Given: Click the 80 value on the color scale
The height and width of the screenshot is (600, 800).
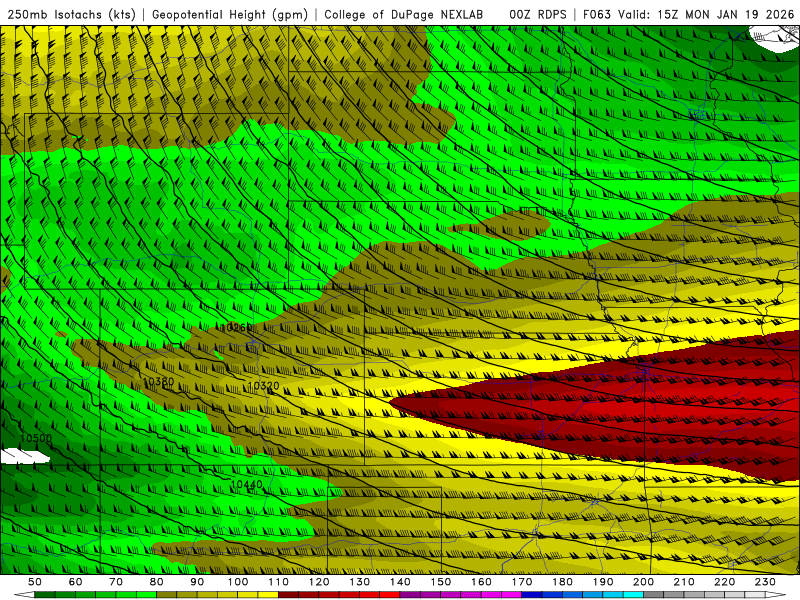Looking at the screenshot, I should click(157, 582).
